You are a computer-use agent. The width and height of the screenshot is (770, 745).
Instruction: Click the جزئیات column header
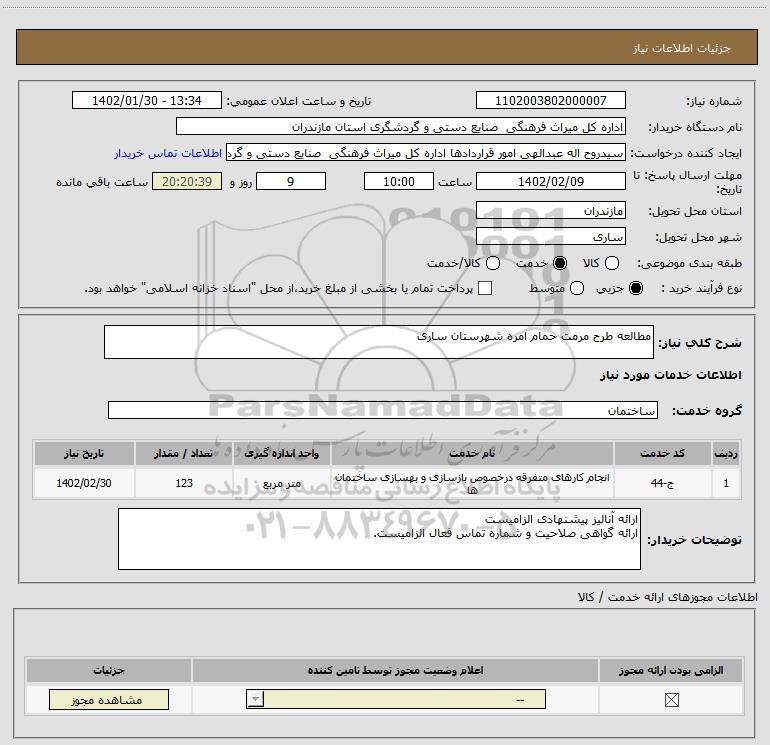click(109, 670)
